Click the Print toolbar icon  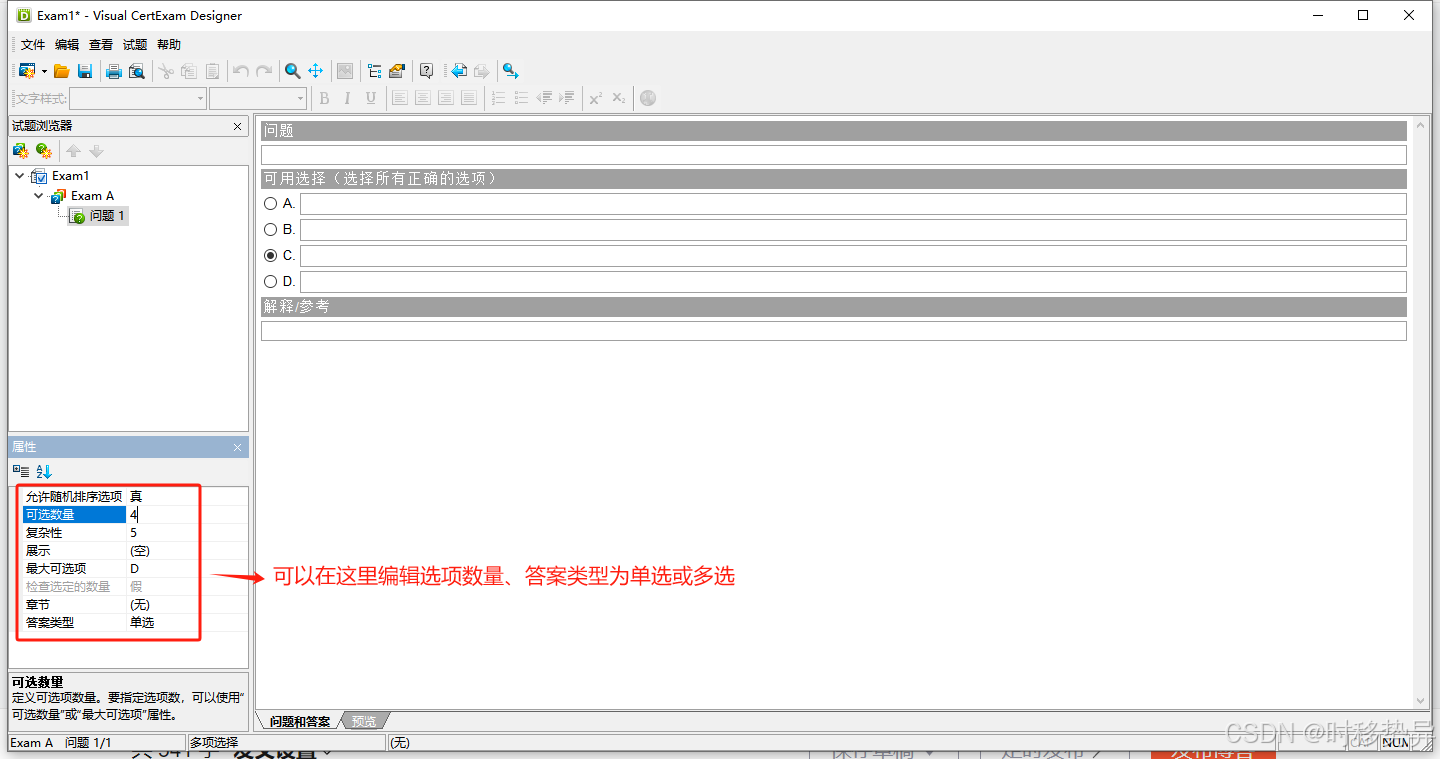click(x=114, y=71)
